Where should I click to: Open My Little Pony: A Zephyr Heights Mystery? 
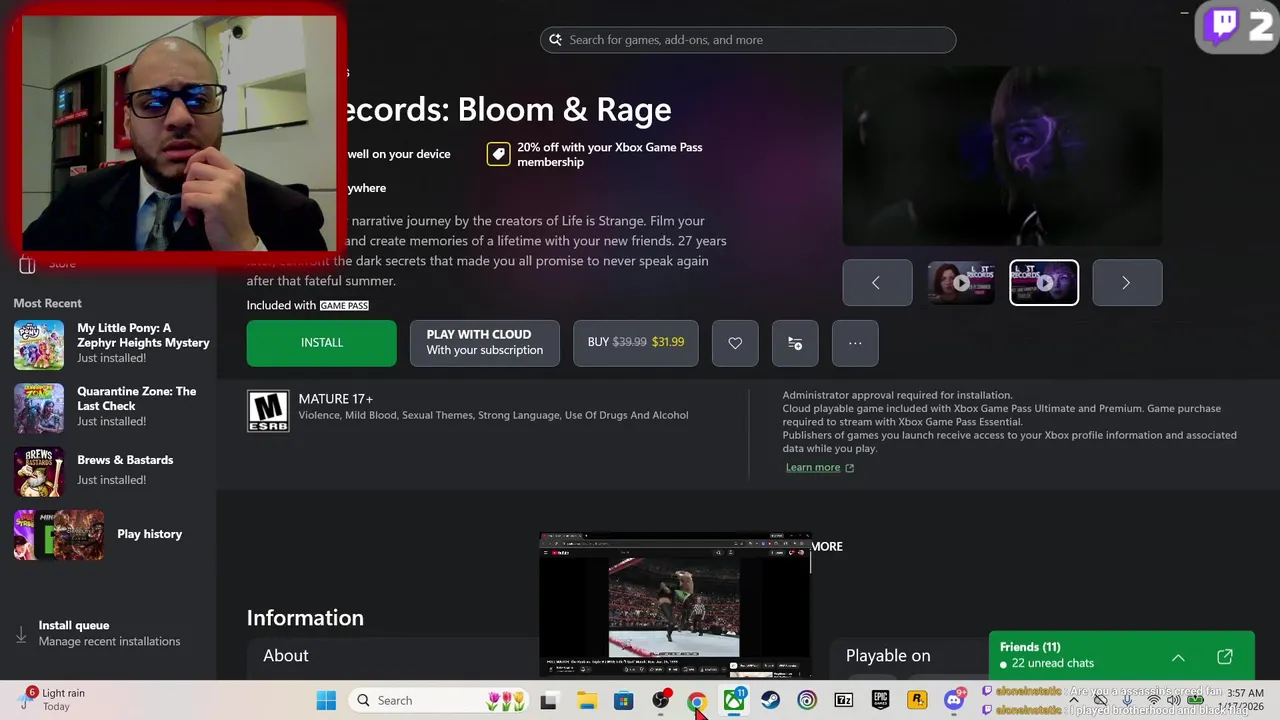[112, 343]
